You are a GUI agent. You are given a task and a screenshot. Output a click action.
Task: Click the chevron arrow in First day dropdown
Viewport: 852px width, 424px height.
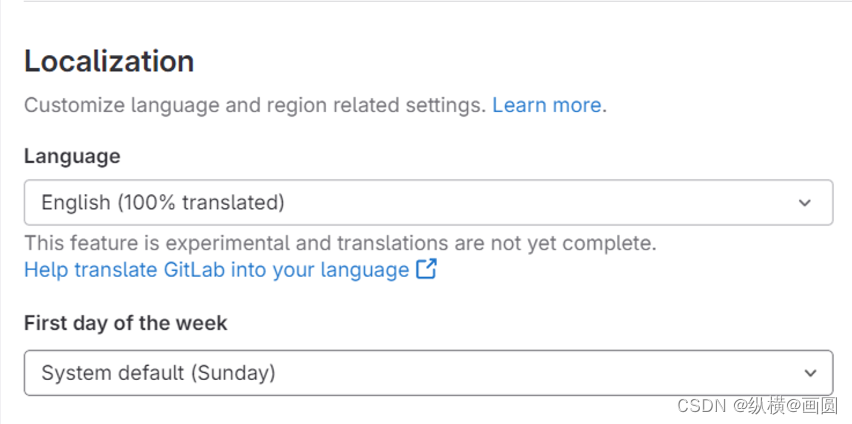(810, 373)
